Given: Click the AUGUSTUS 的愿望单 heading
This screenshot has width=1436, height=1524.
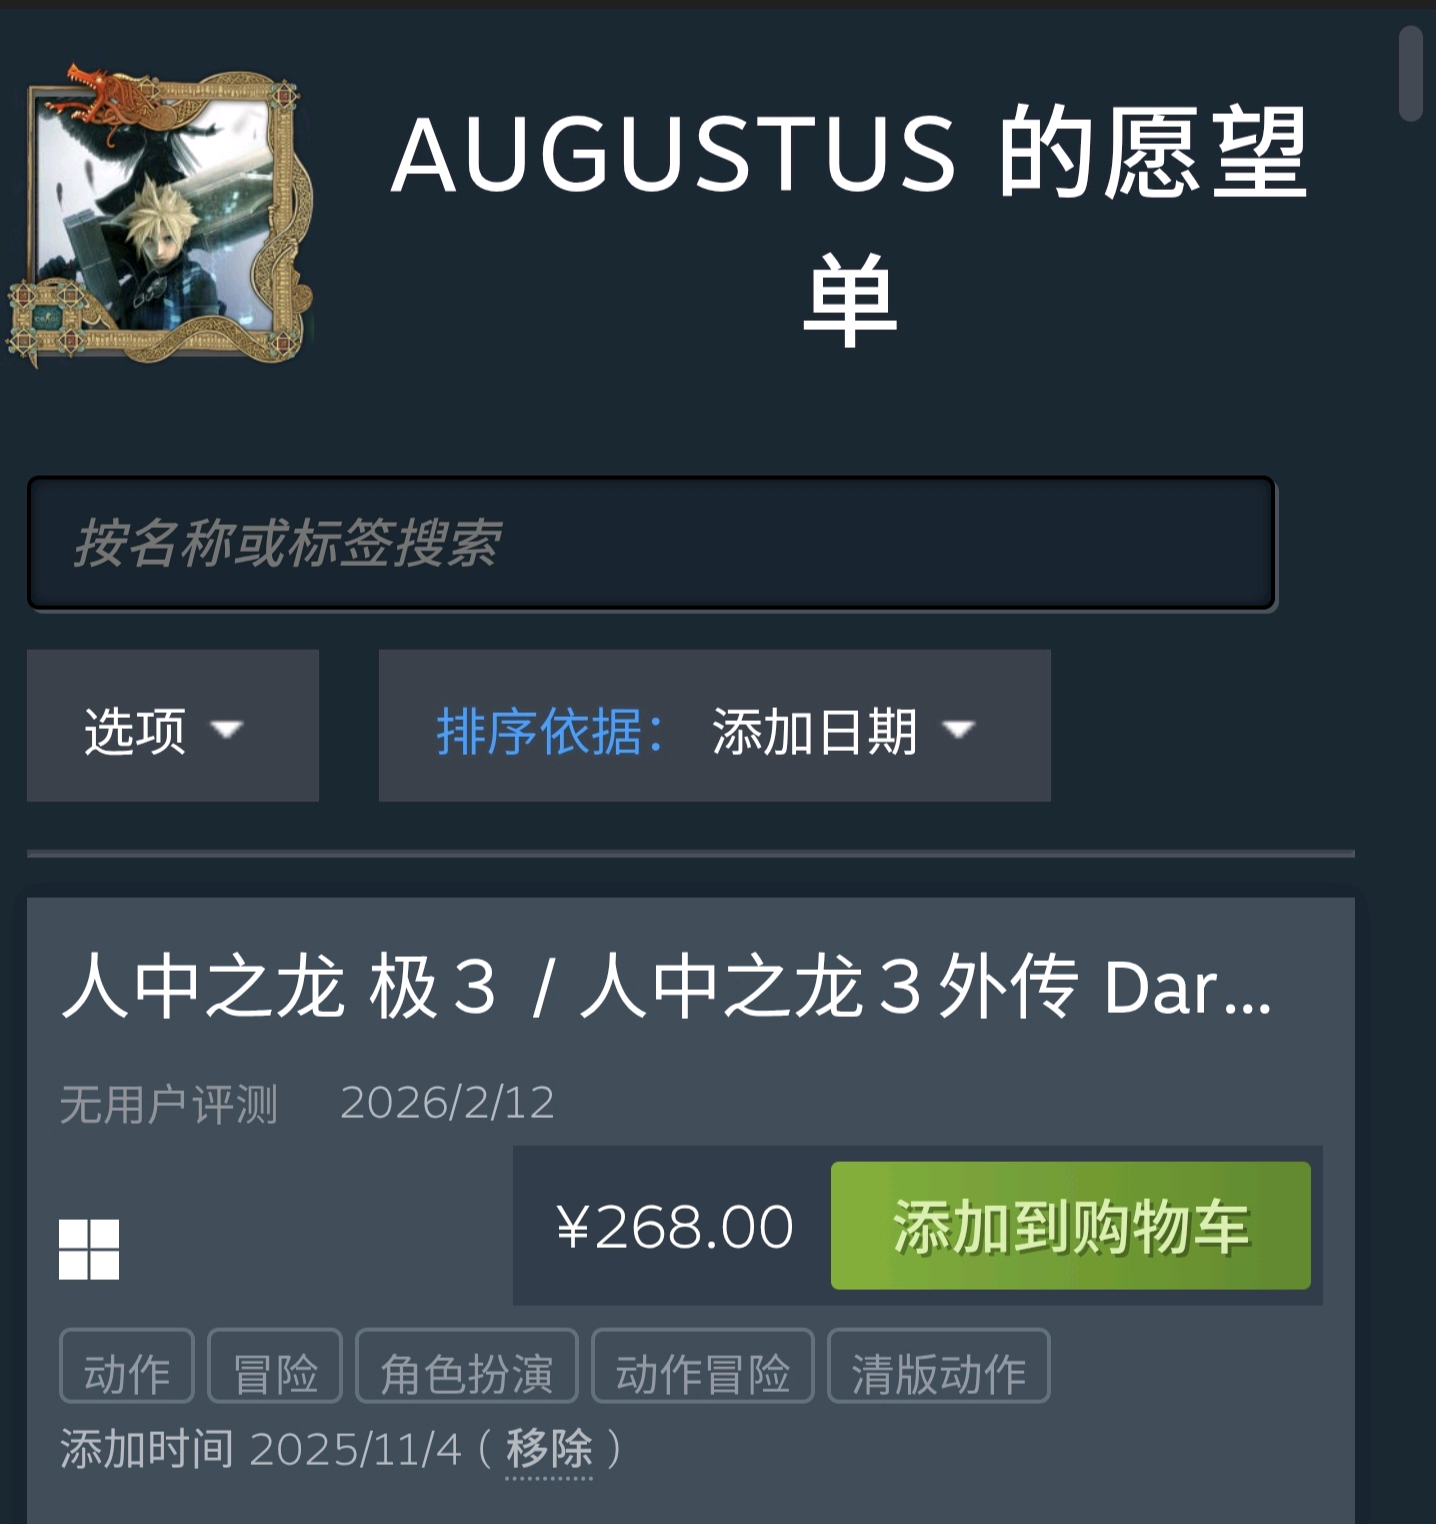Looking at the screenshot, I should [x=849, y=226].
